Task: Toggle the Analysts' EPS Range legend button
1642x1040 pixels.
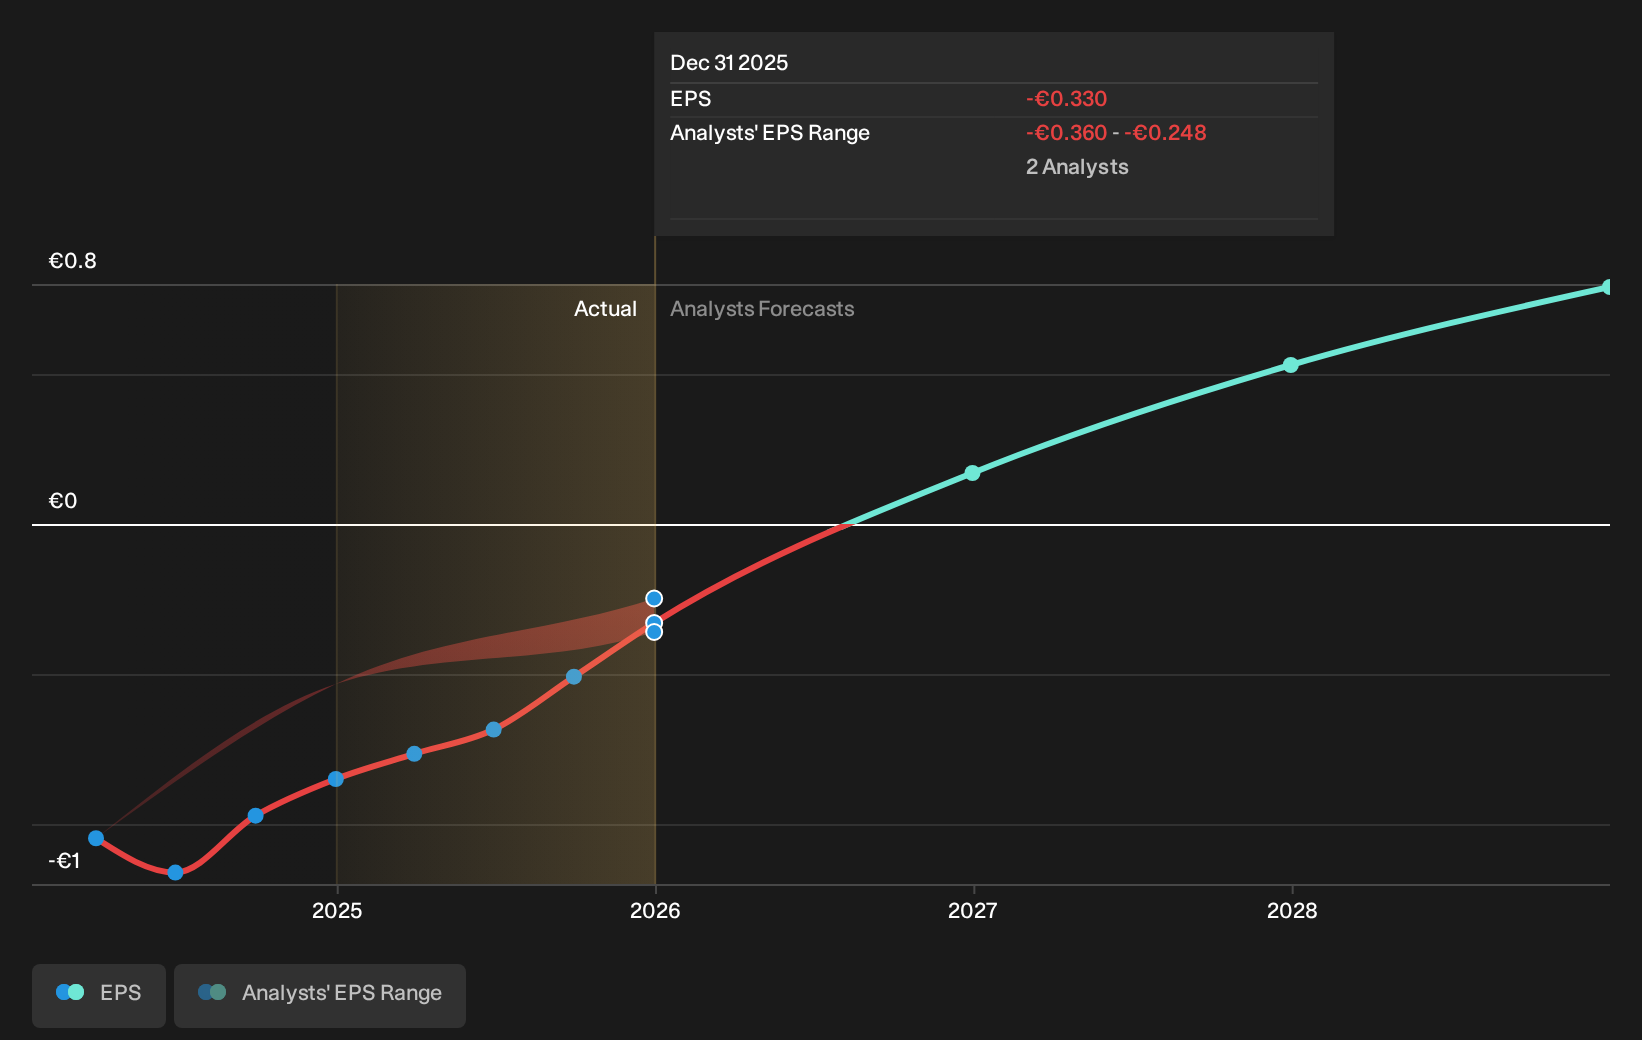Action: (320, 995)
